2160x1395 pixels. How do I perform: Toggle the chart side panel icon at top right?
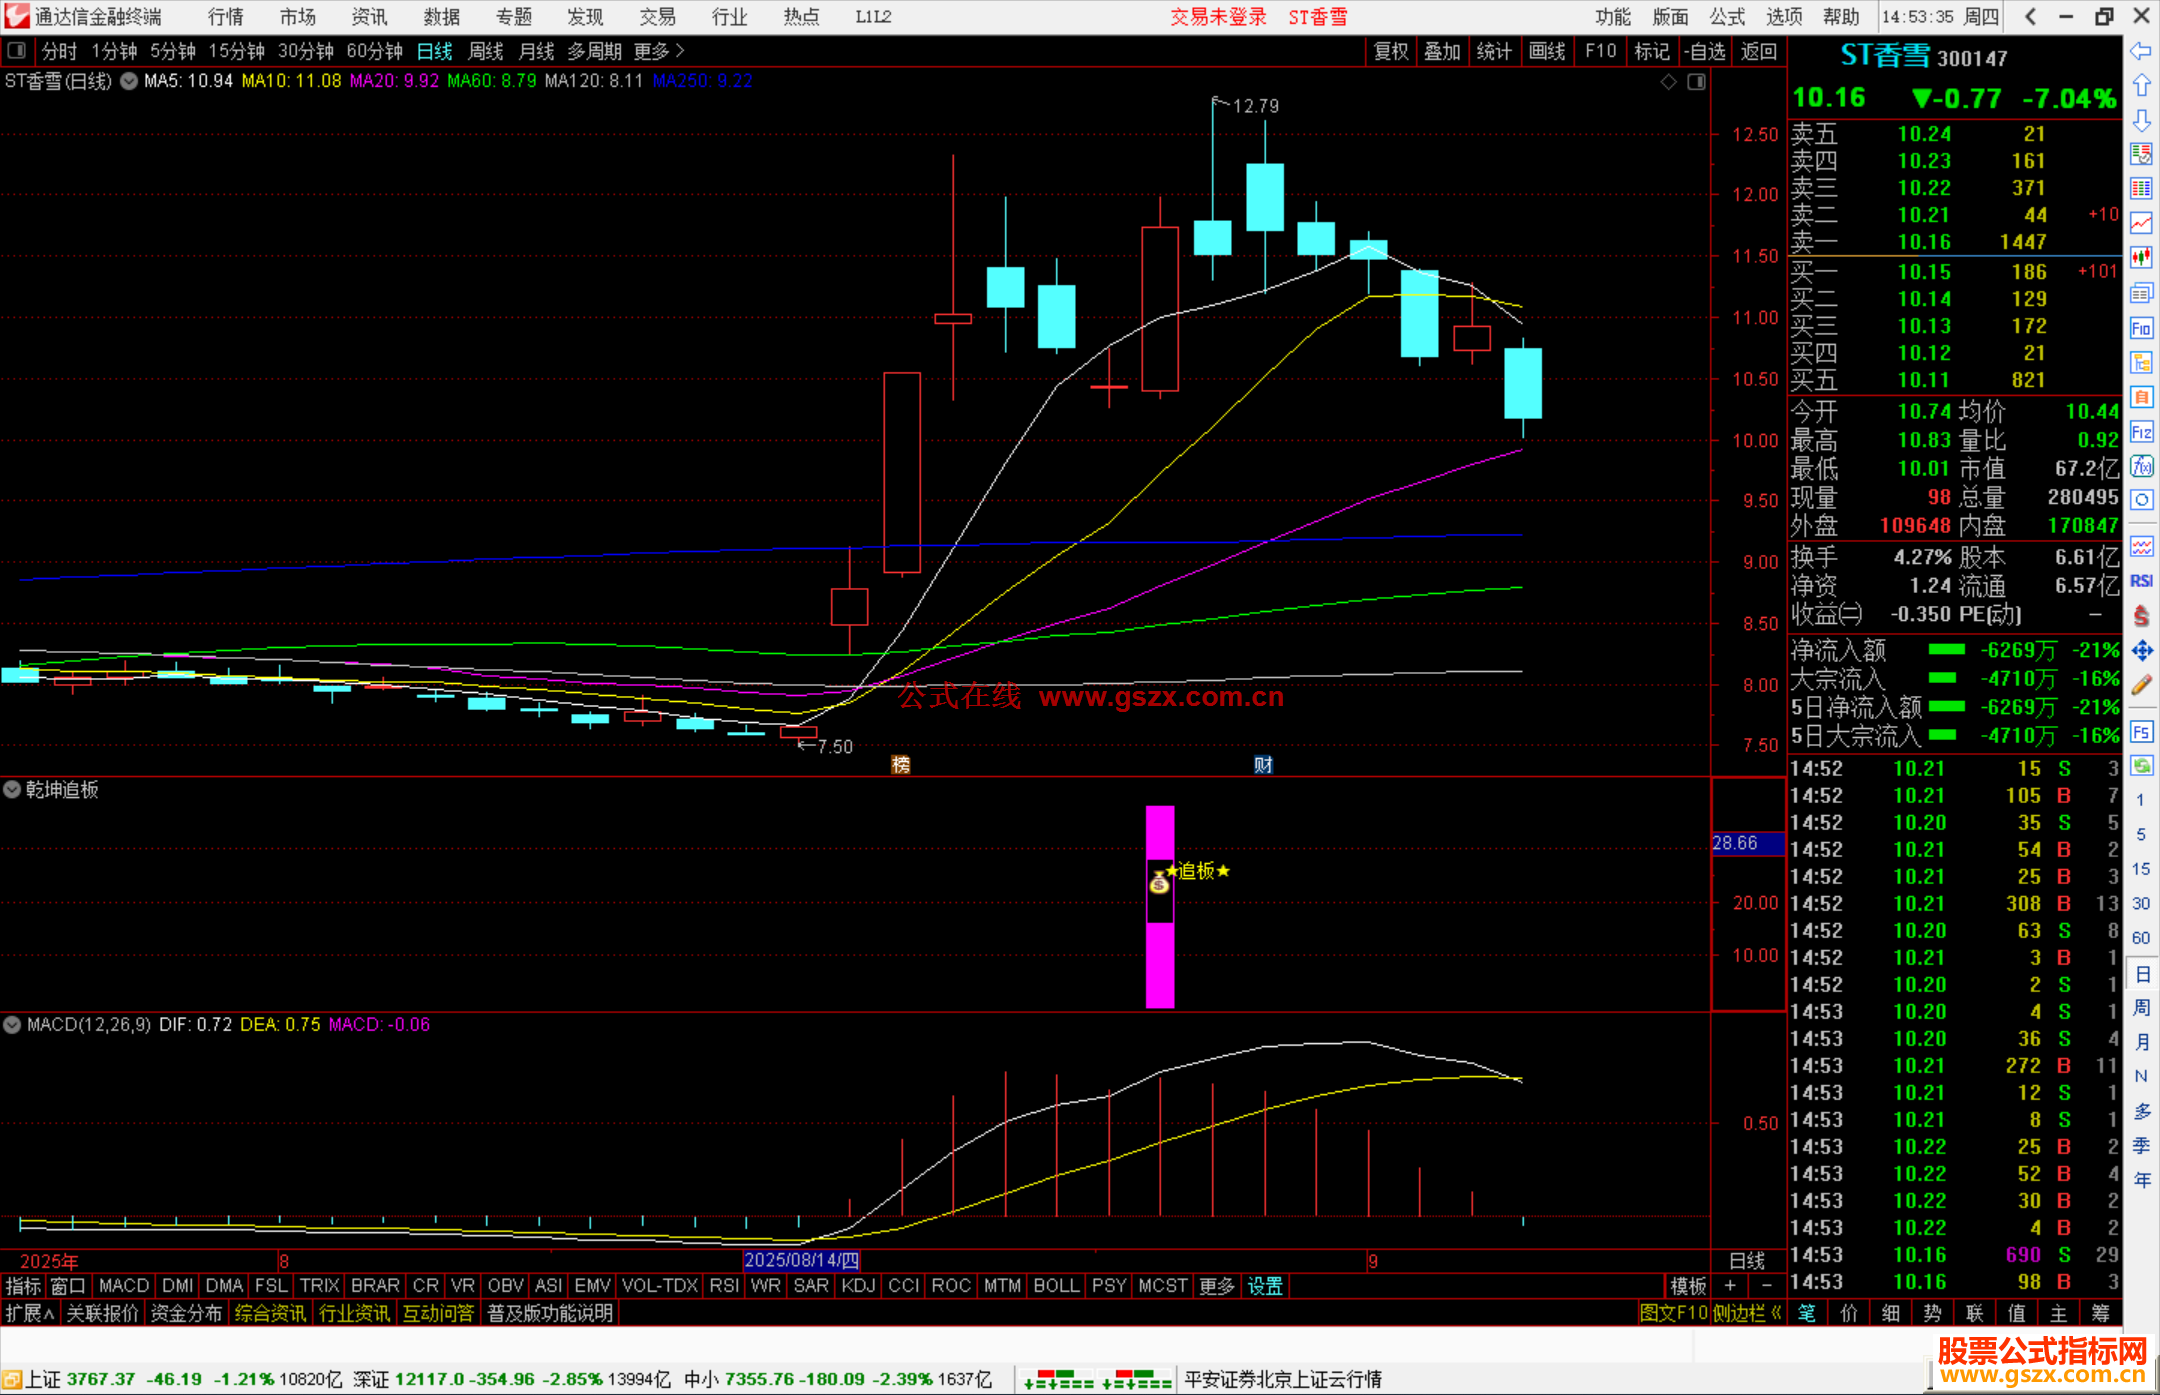(1696, 82)
